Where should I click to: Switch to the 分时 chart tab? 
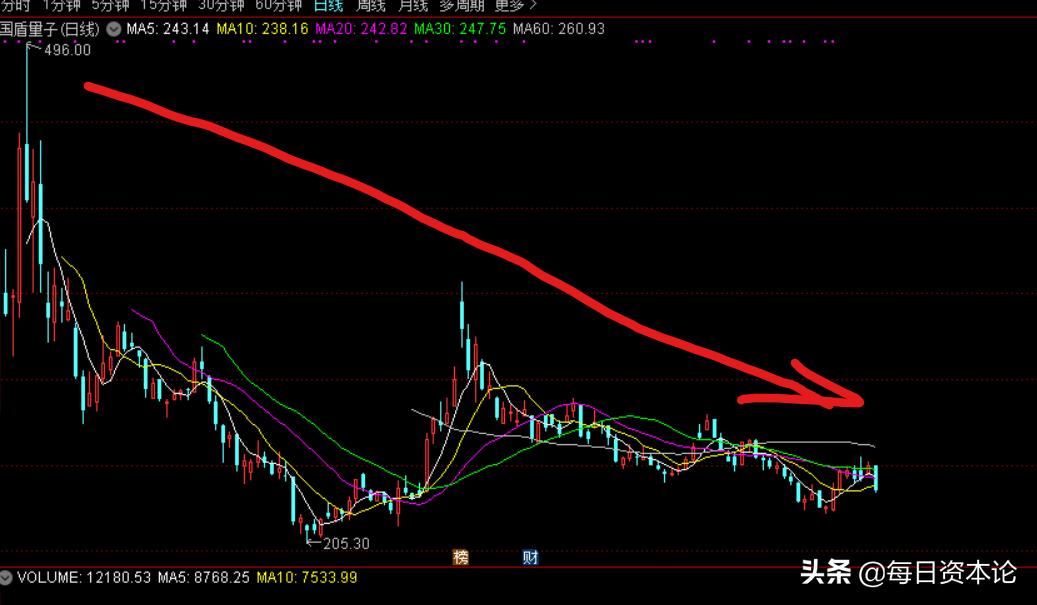[15, 6]
